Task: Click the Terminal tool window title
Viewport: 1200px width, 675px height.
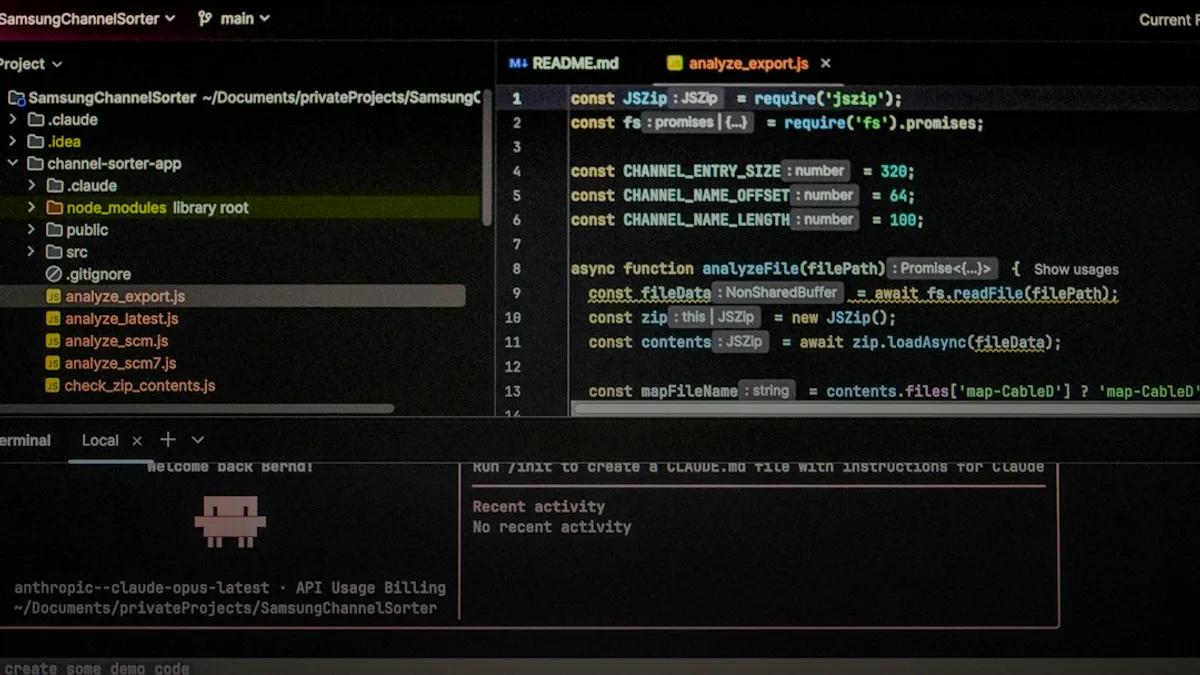Action: [x=25, y=440]
